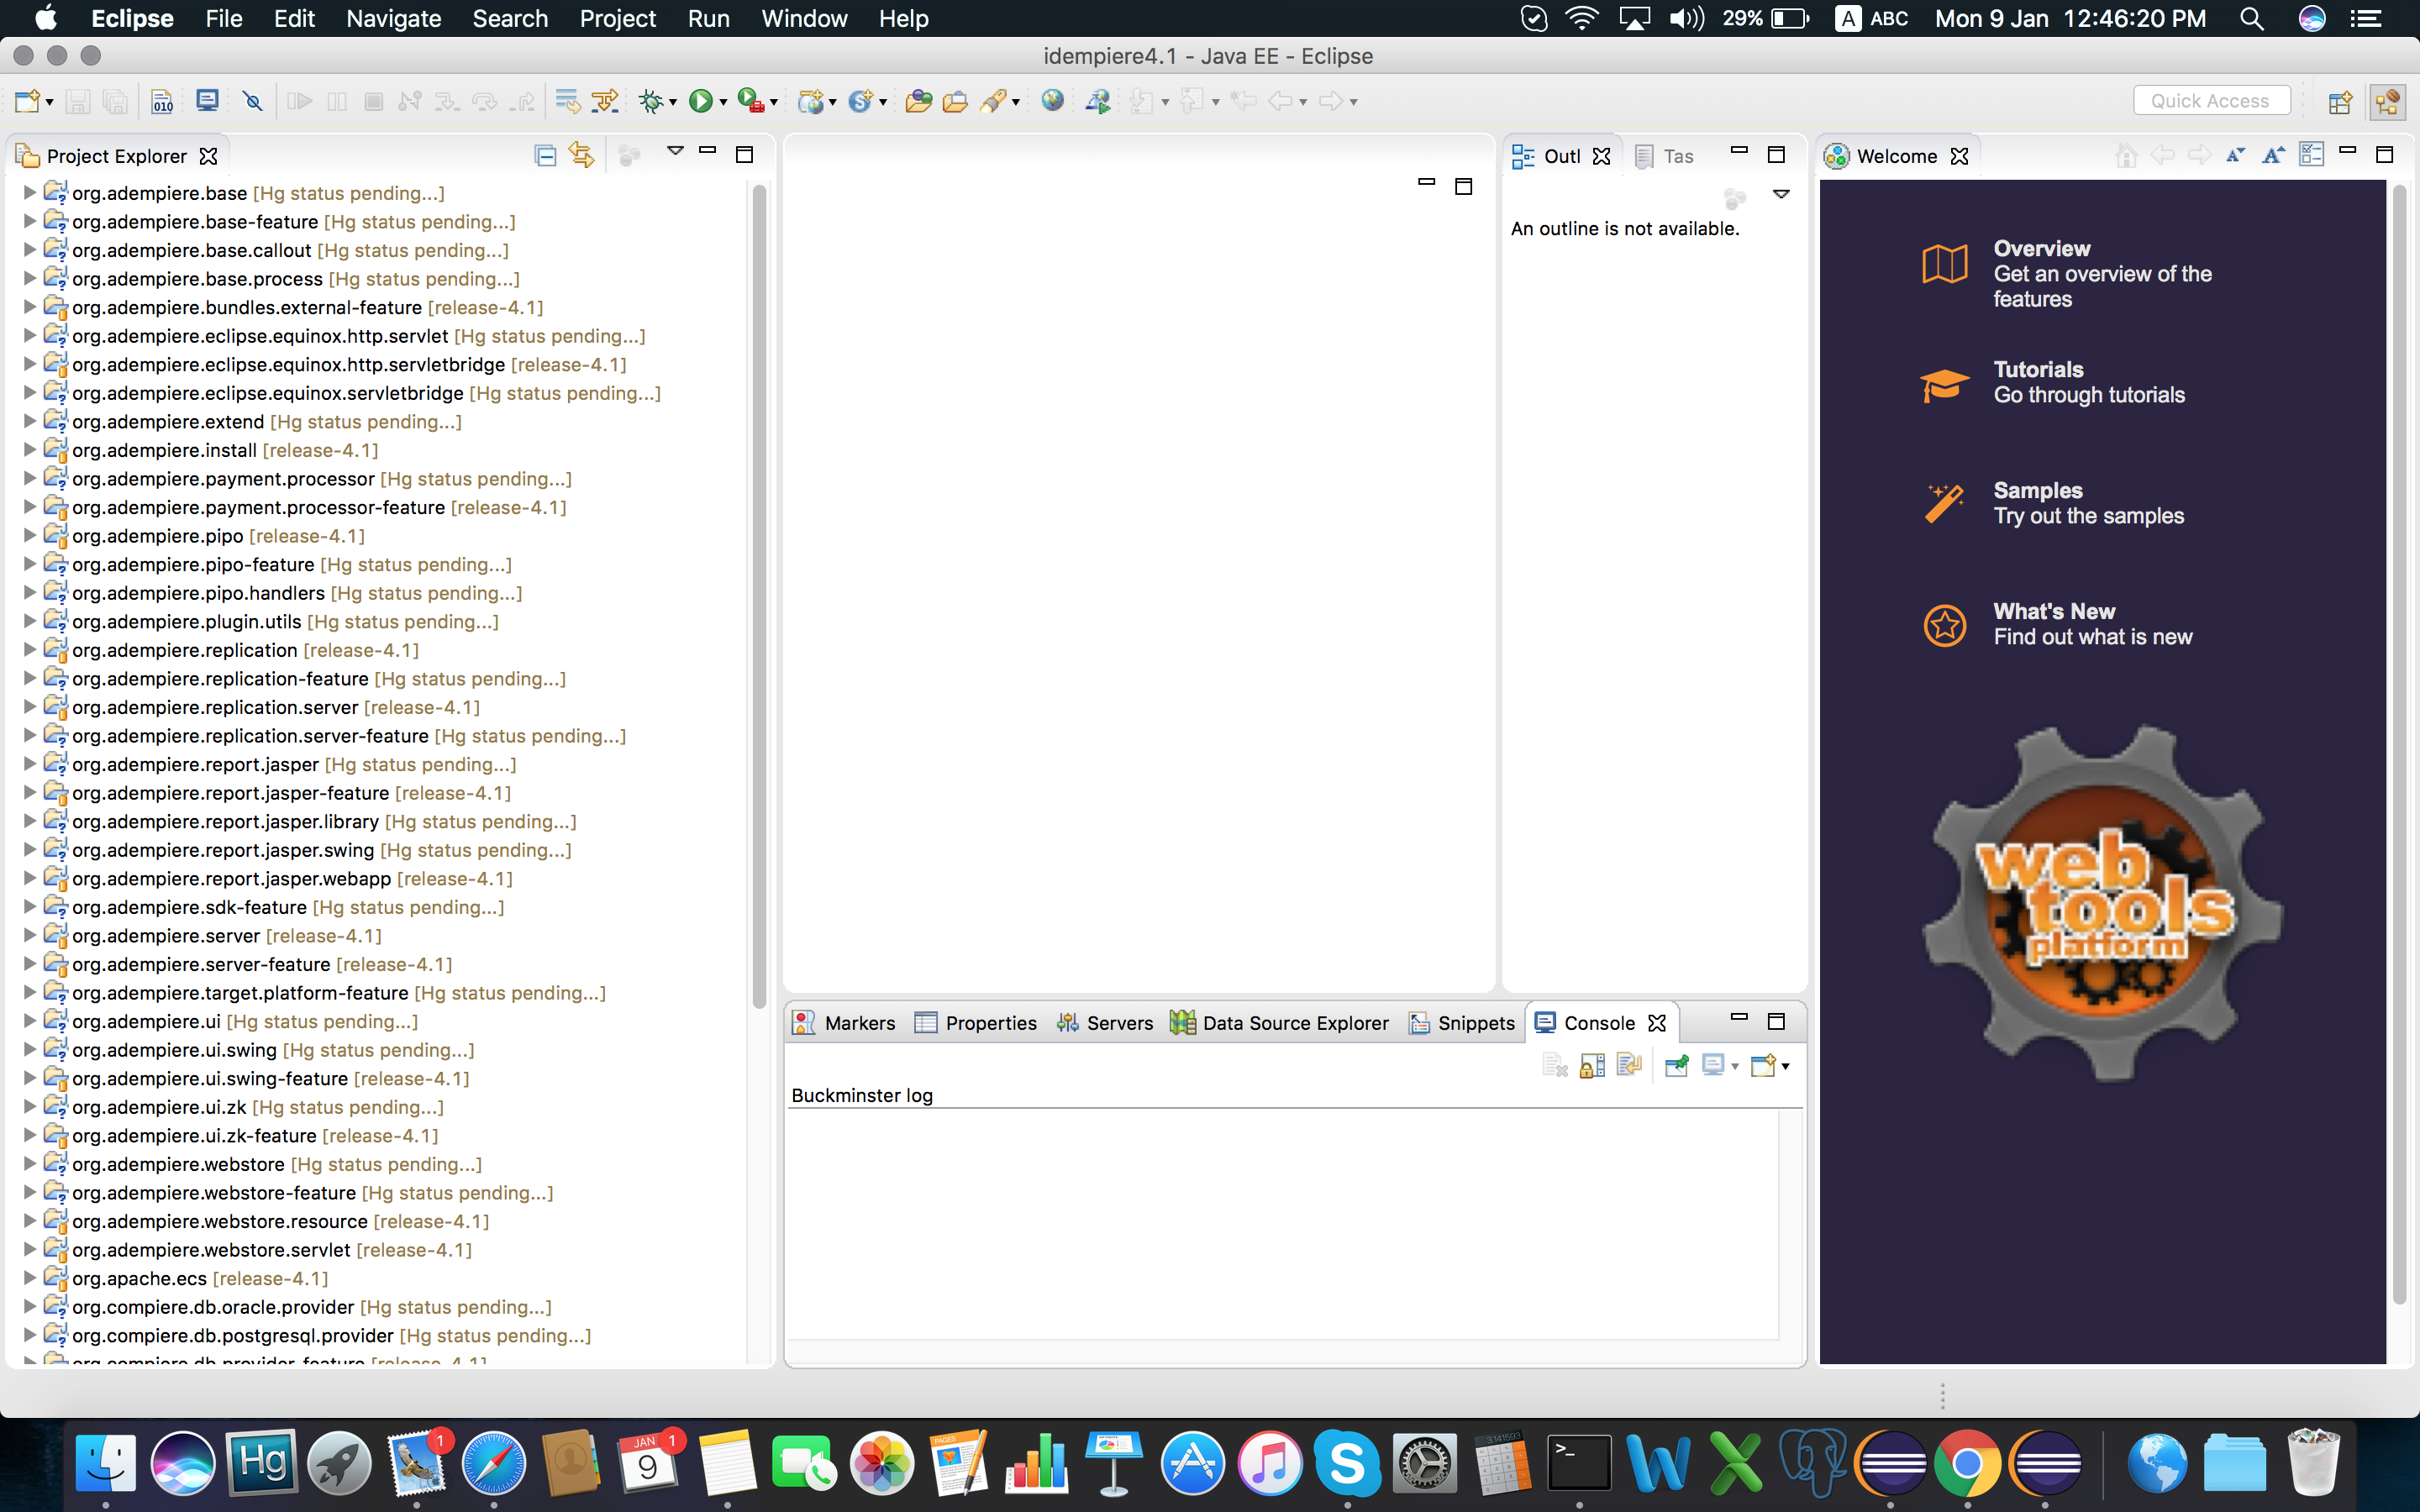Close the Console tab

point(1657,1022)
